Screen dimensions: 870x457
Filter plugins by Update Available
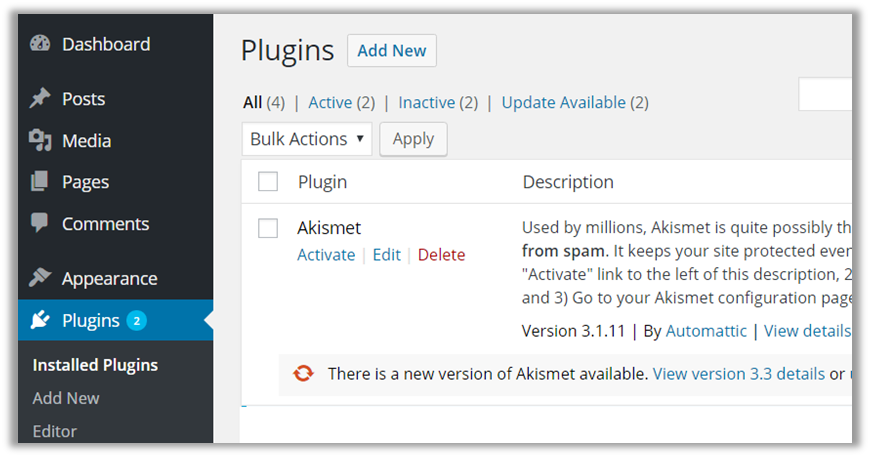[564, 102]
